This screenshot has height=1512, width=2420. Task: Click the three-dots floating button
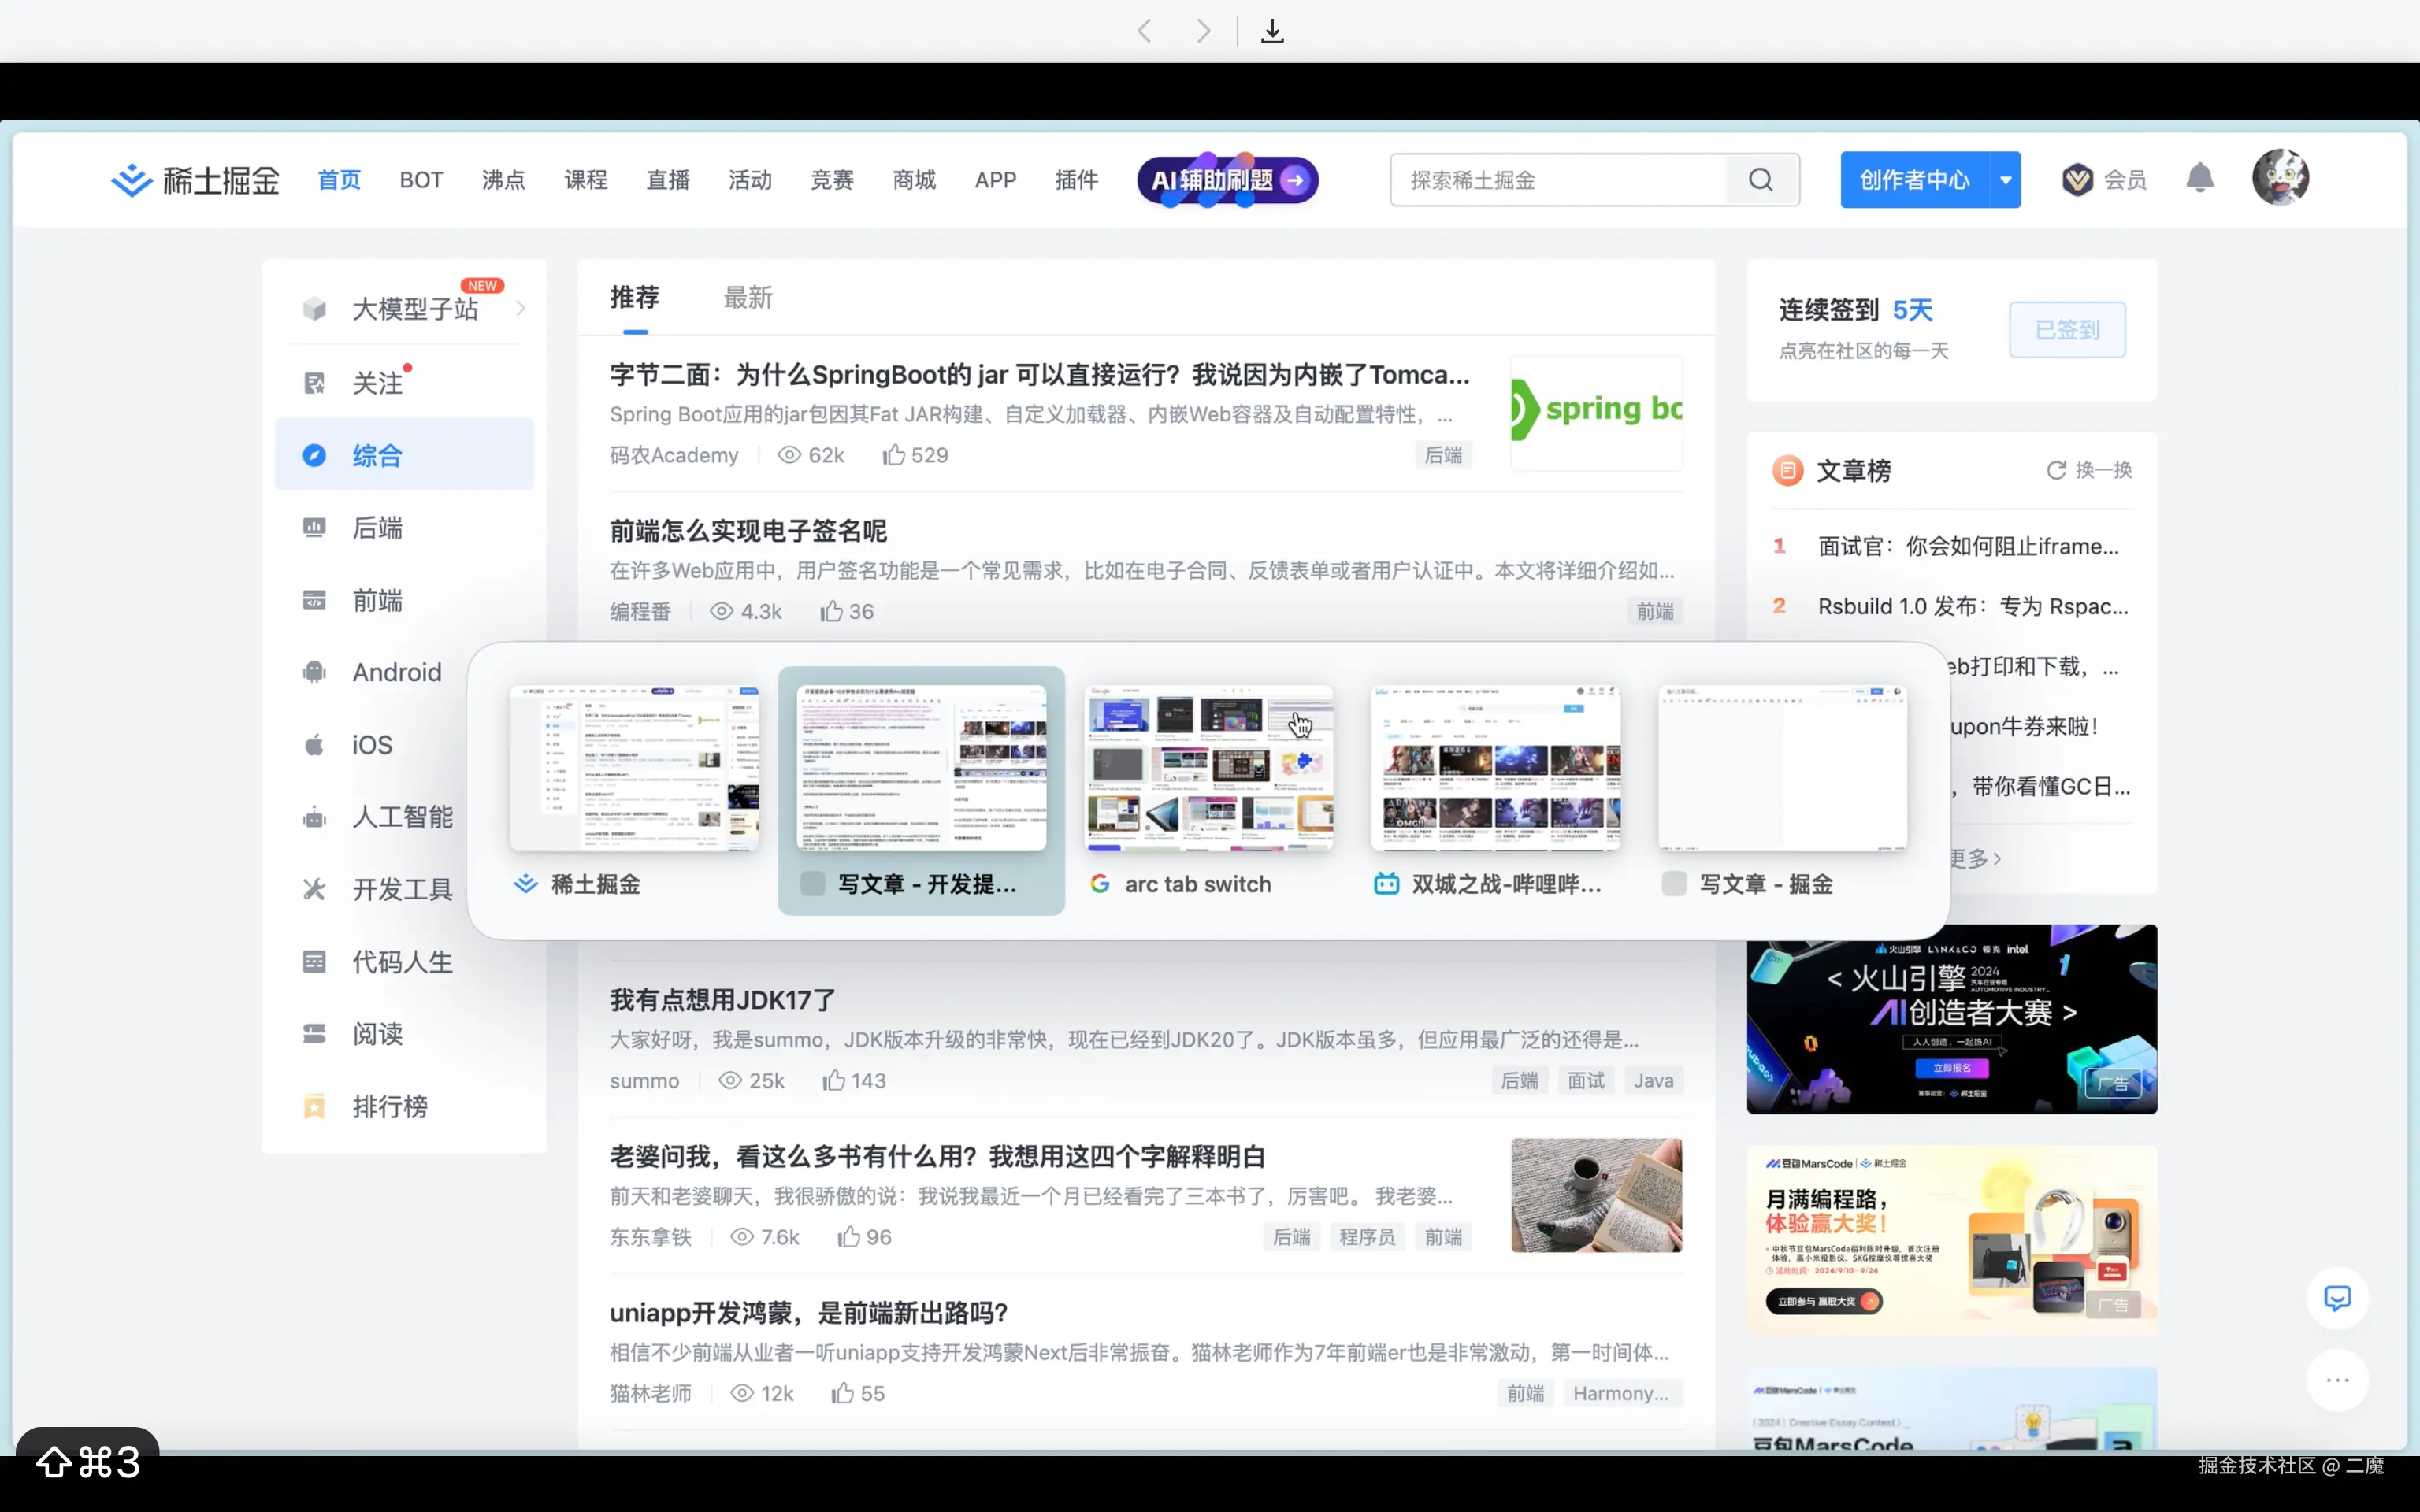[2337, 1380]
